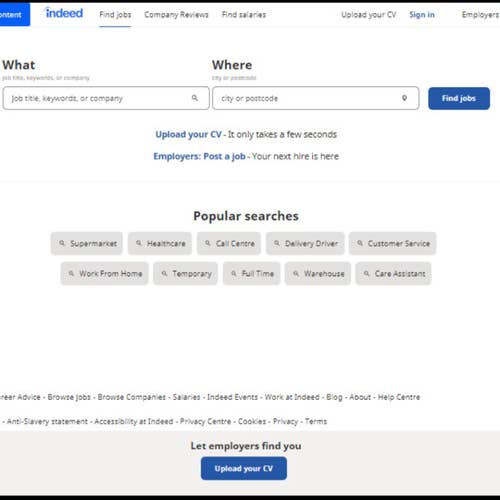Click the search icon on the Work From Home chip
Screen dimensions: 500x500
tap(71, 273)
